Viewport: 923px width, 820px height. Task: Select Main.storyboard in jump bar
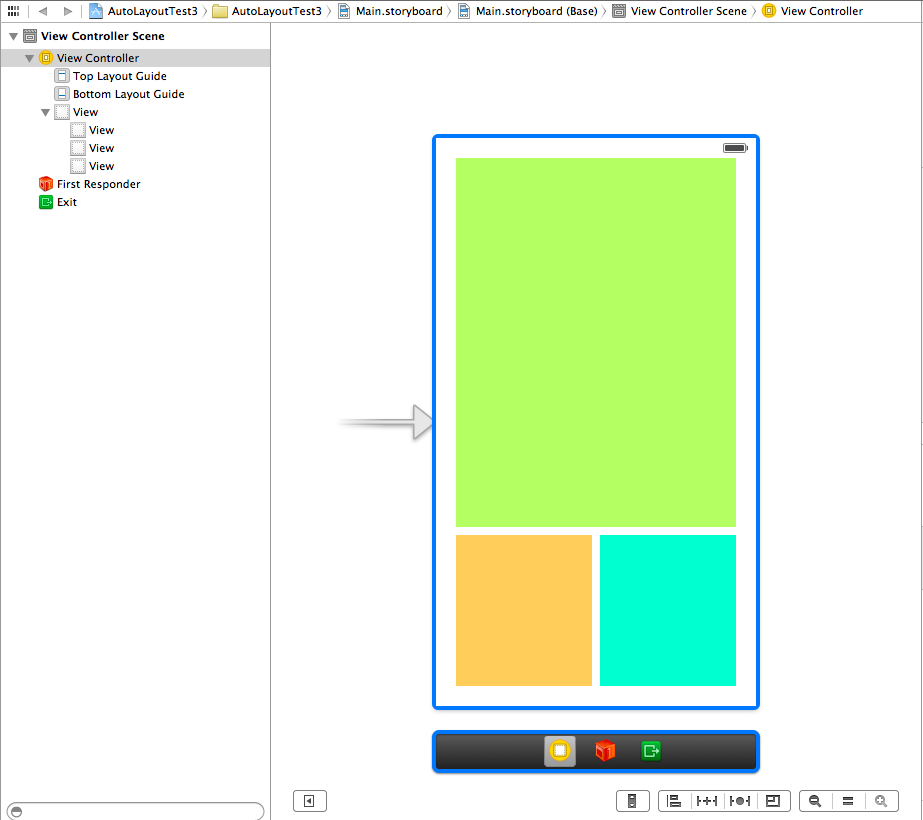[390, 11]
